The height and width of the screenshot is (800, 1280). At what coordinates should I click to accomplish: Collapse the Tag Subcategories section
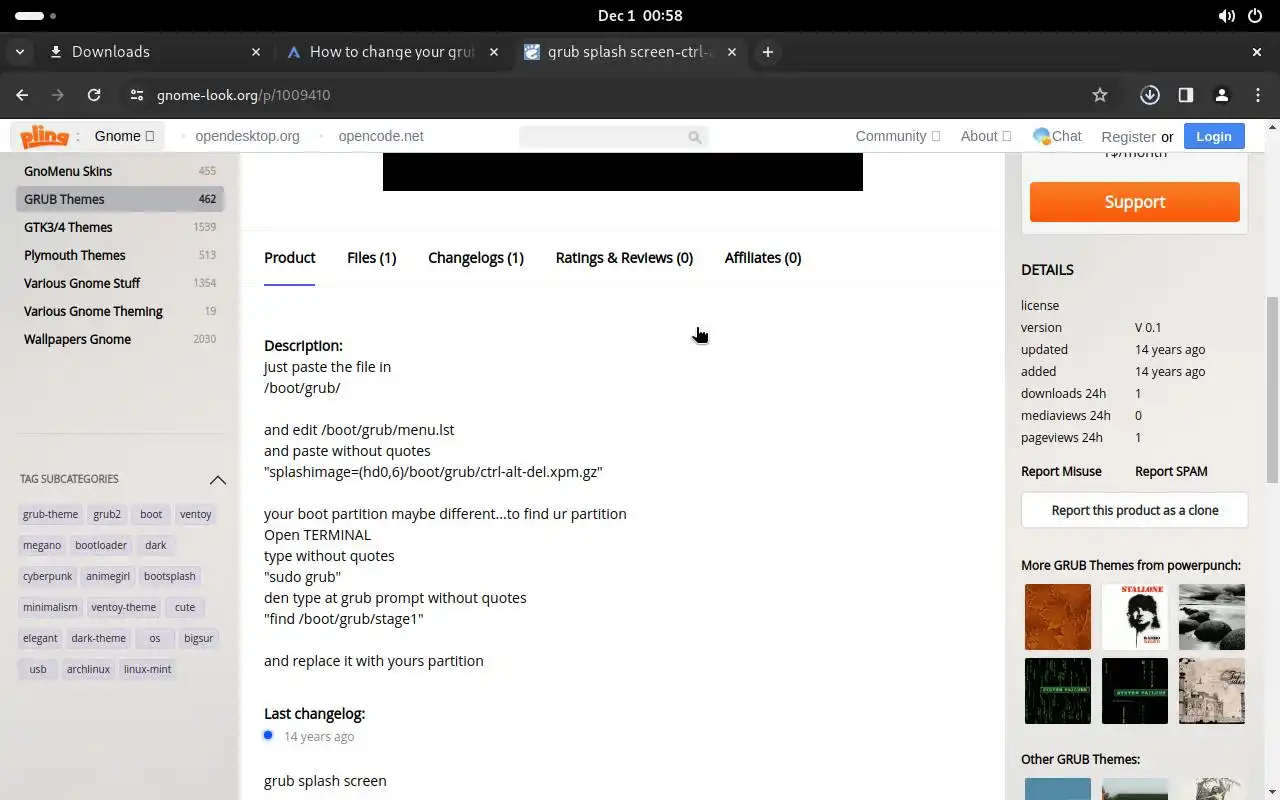(217, 479)
